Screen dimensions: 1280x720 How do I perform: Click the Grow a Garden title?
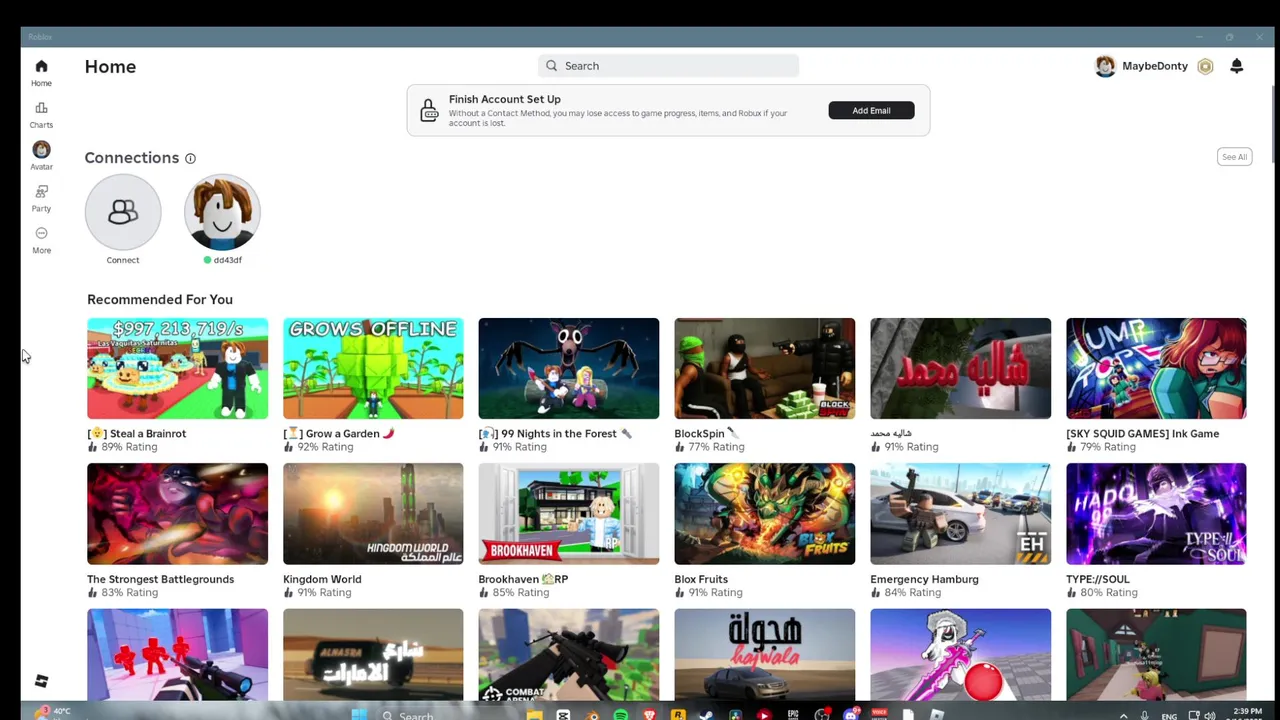[339, 434]
